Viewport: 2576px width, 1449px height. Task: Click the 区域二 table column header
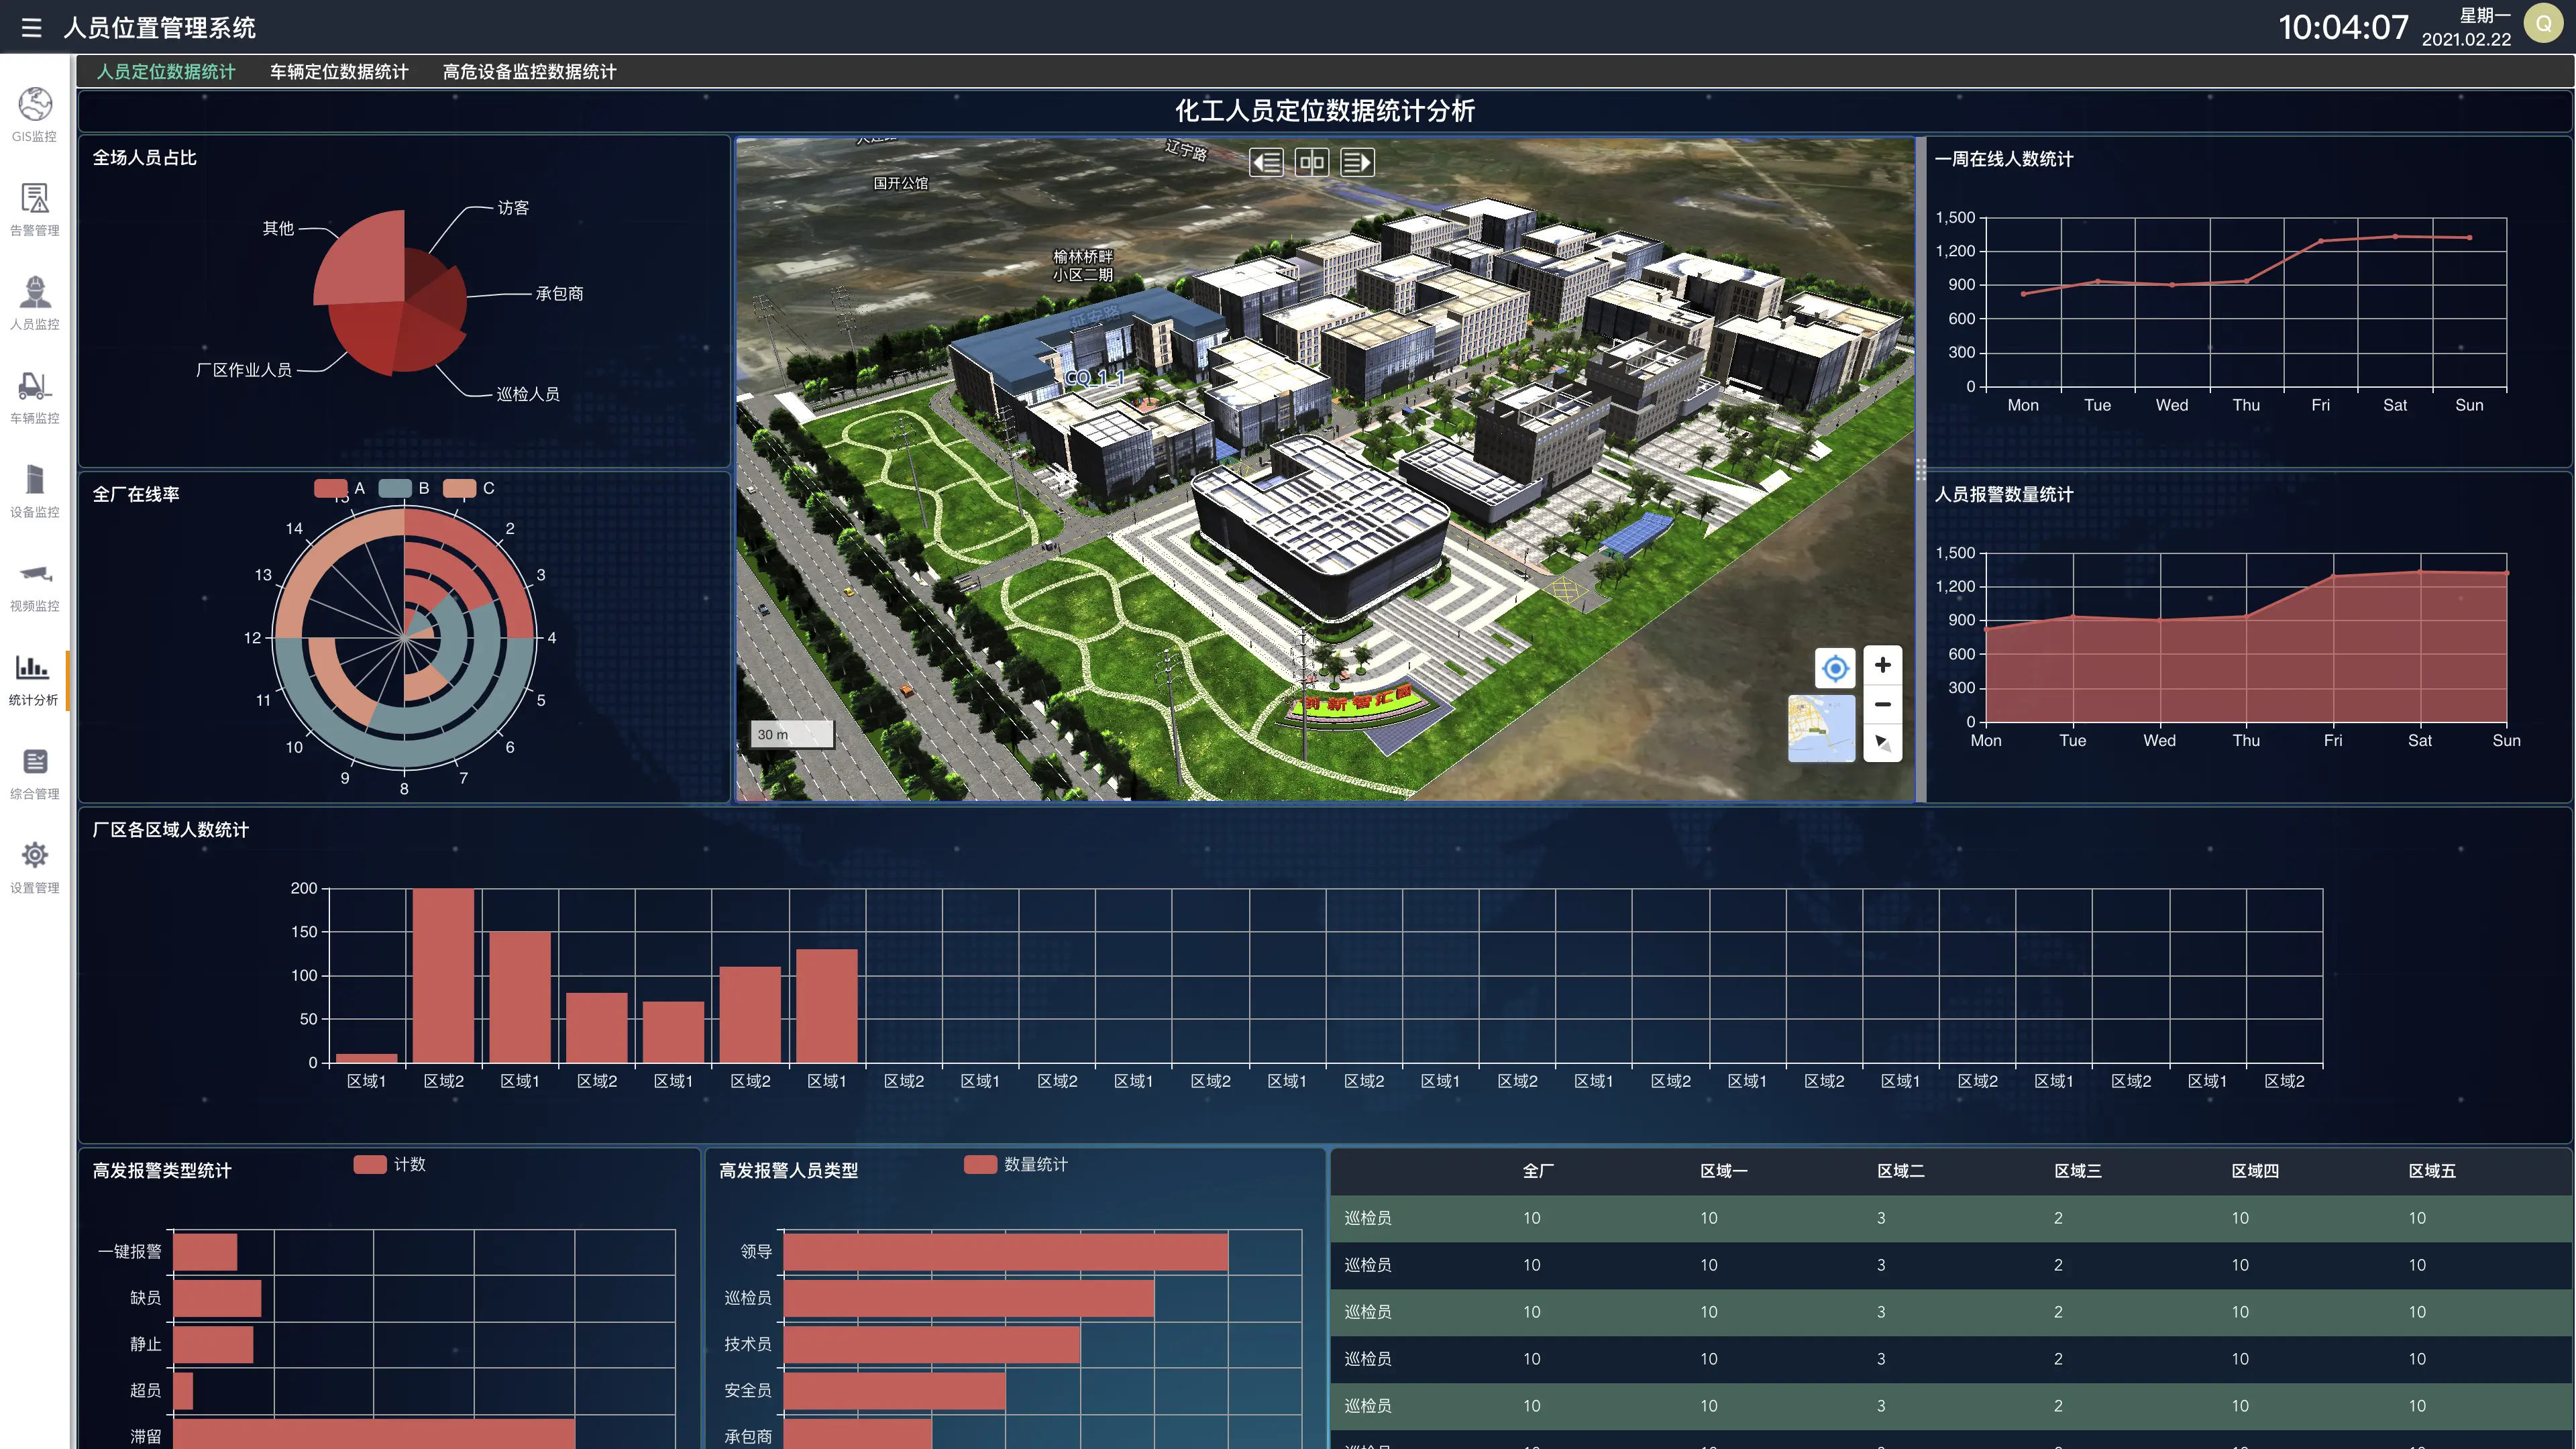point(1900,1171)
